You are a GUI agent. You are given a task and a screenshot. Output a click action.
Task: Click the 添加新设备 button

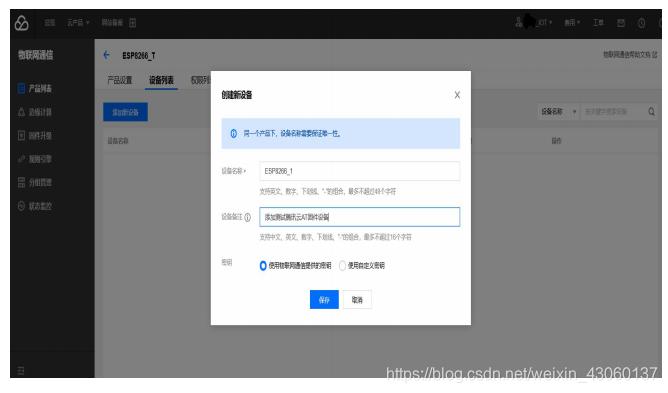125,112
